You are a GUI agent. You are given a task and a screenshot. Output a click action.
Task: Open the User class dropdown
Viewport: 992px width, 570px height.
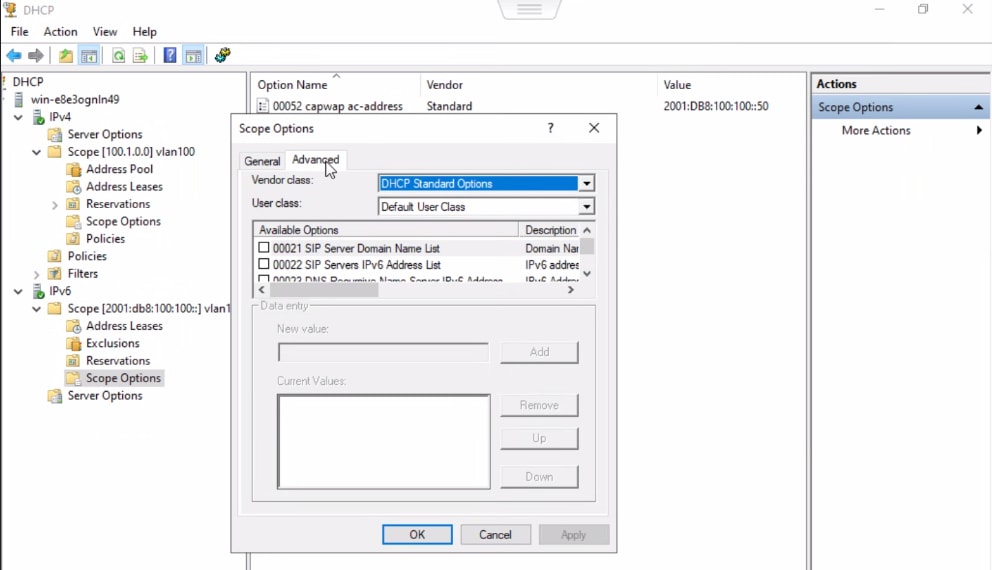click(586, 207)
